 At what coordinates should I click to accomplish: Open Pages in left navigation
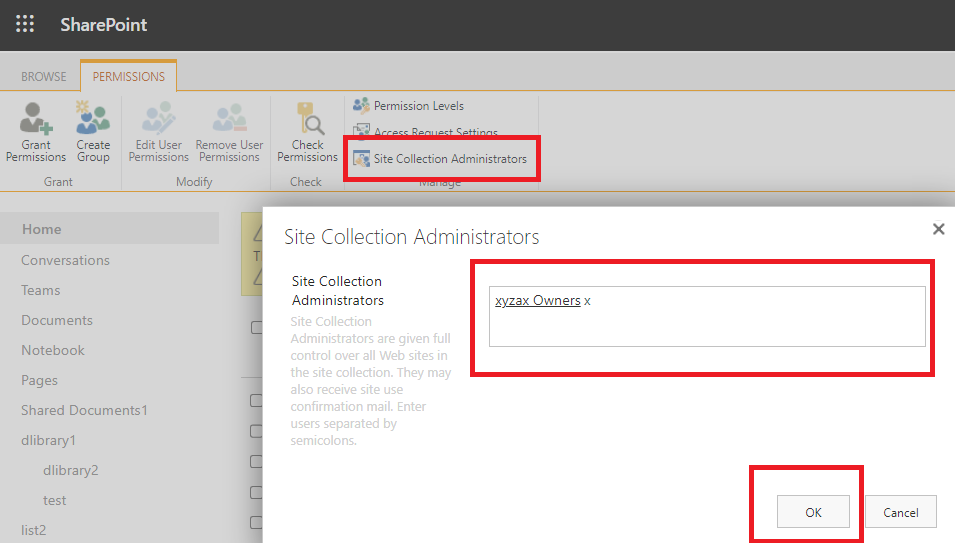point(40,380)
